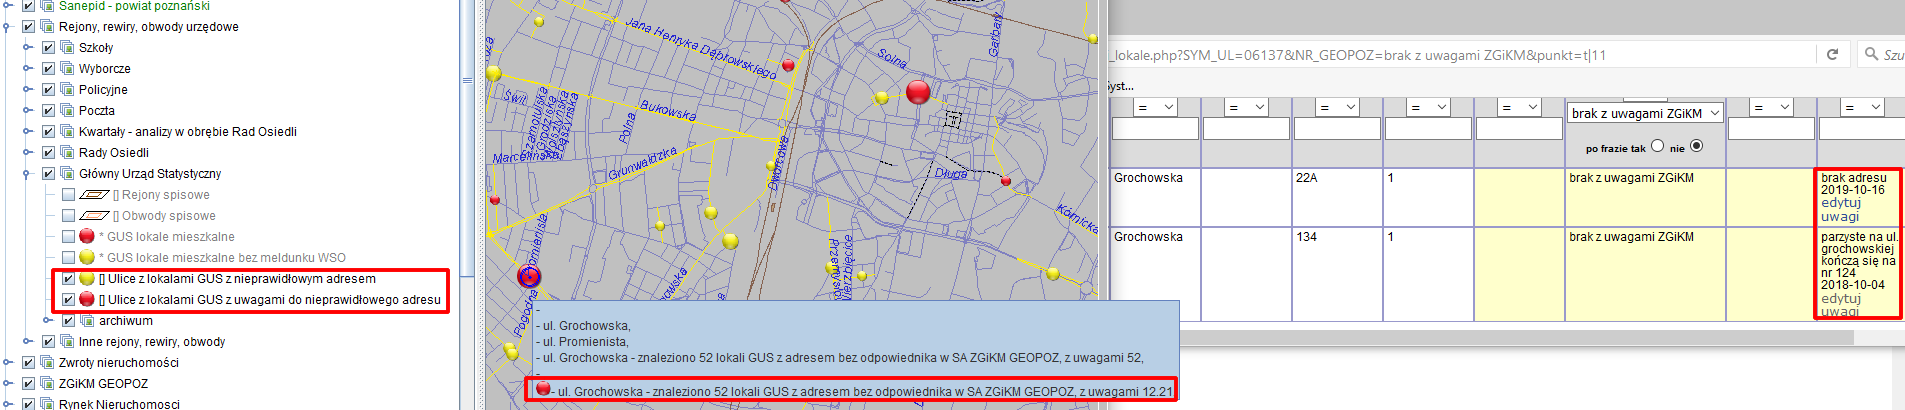This screenshot has height=410, width=1905.
Task: Select the 'tak' radio for po frazie
Action: (1657, 146)
